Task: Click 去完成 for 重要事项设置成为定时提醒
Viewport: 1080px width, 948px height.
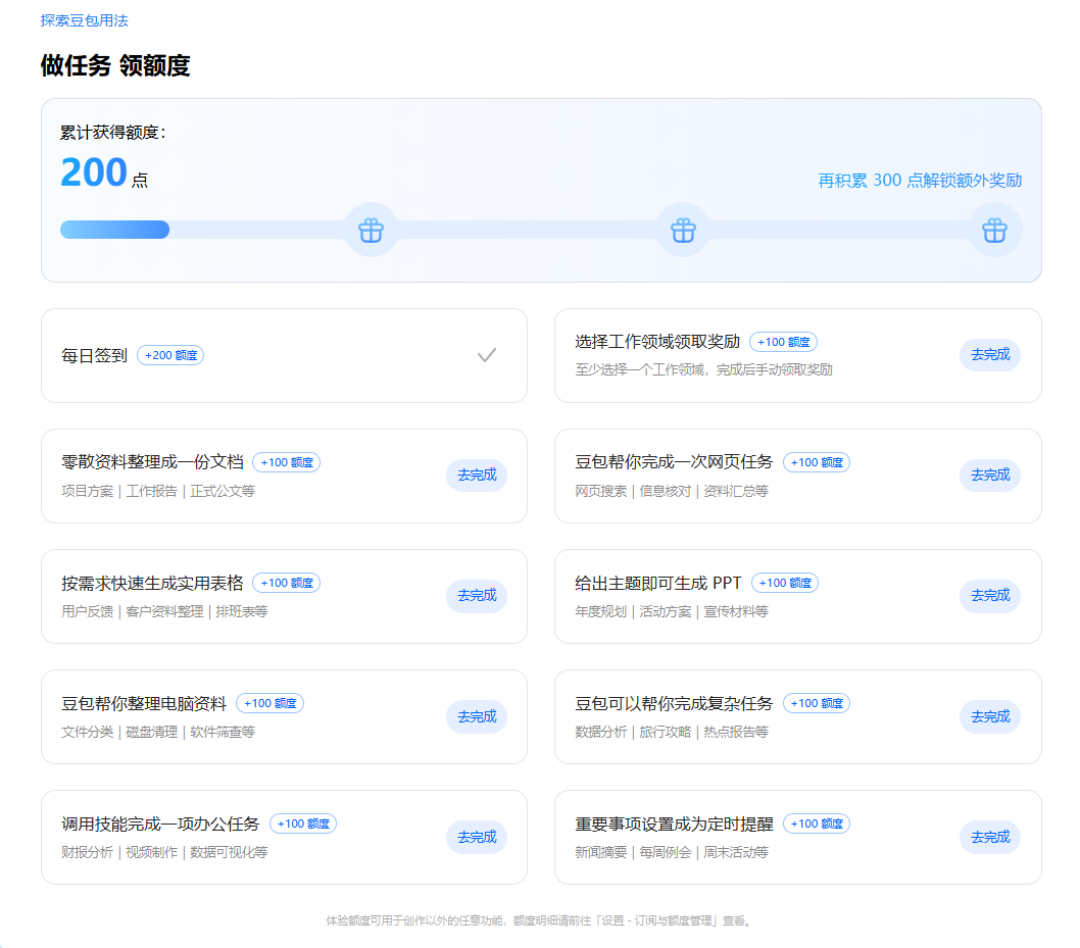Action: (990, 837)
